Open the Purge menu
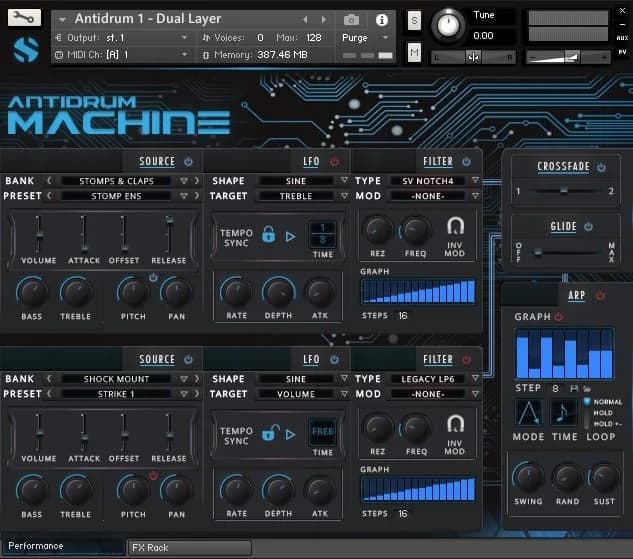Screen dimensions: 633x559 pyautogui.click(x=365, y=38)
